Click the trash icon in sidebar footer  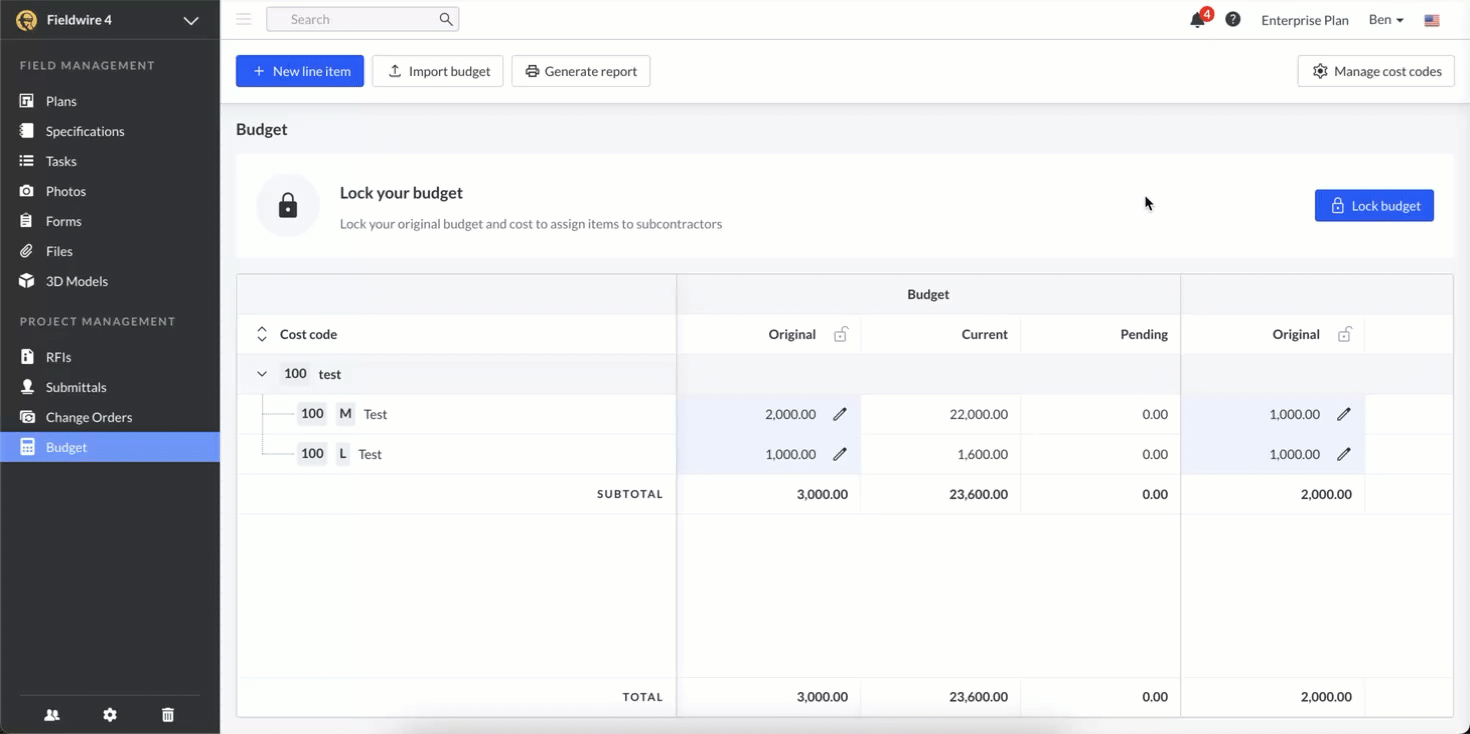pyautogui.click(x=168, y=715)
